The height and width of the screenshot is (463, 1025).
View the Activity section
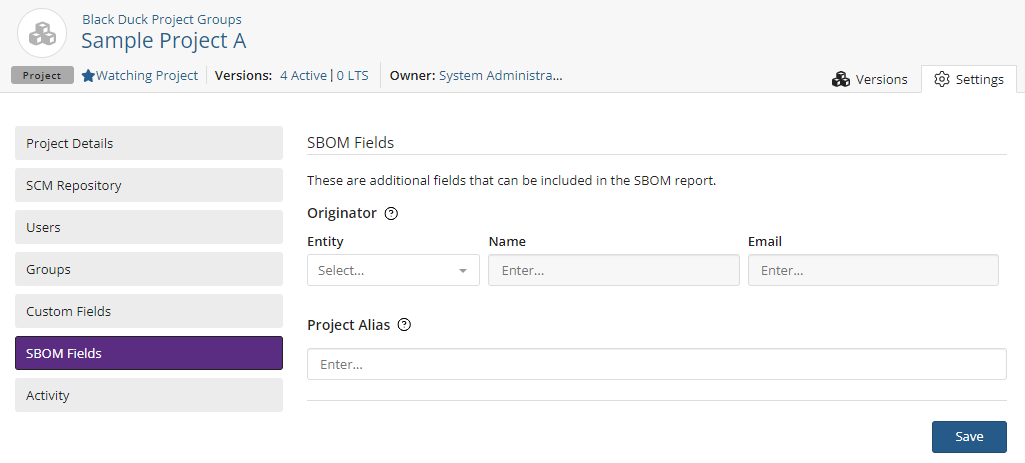[148, 395]
